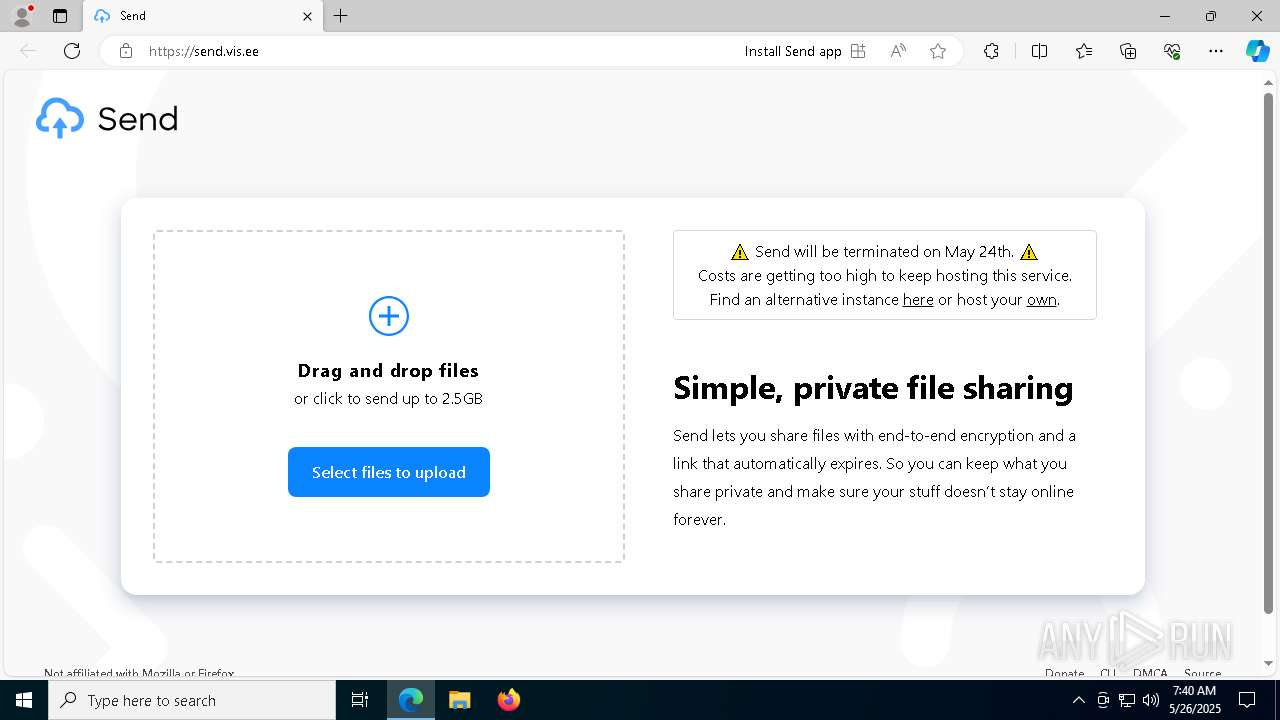Select the Send browser tab
1280x720 pixels.
click(203, 16)
